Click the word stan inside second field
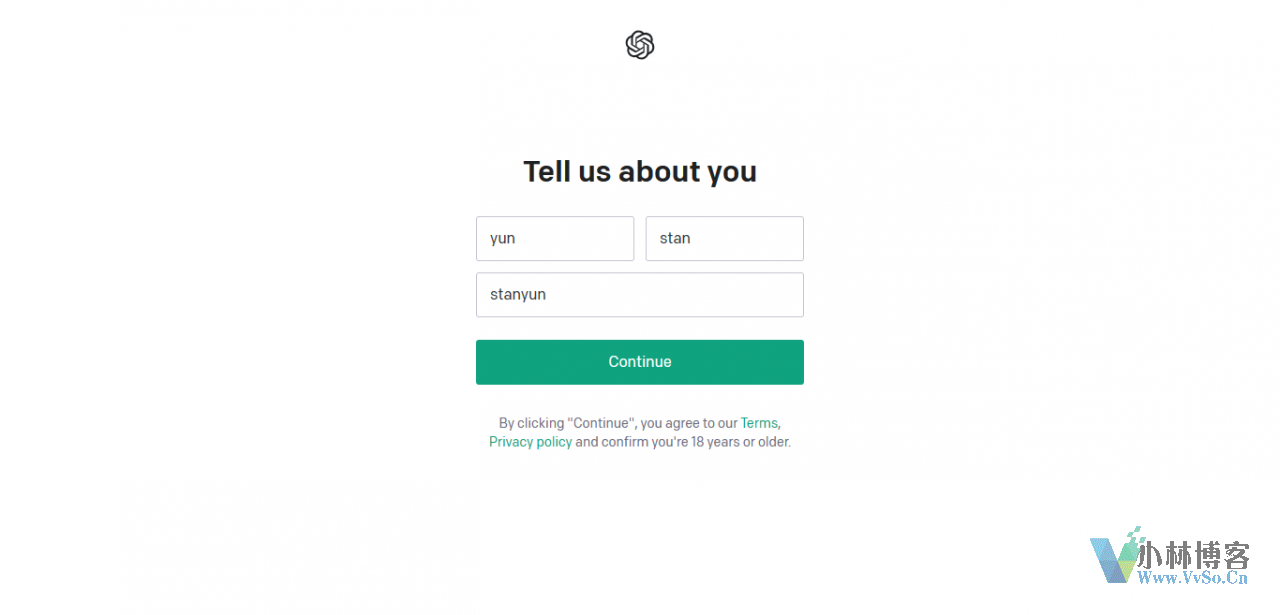 675,238
